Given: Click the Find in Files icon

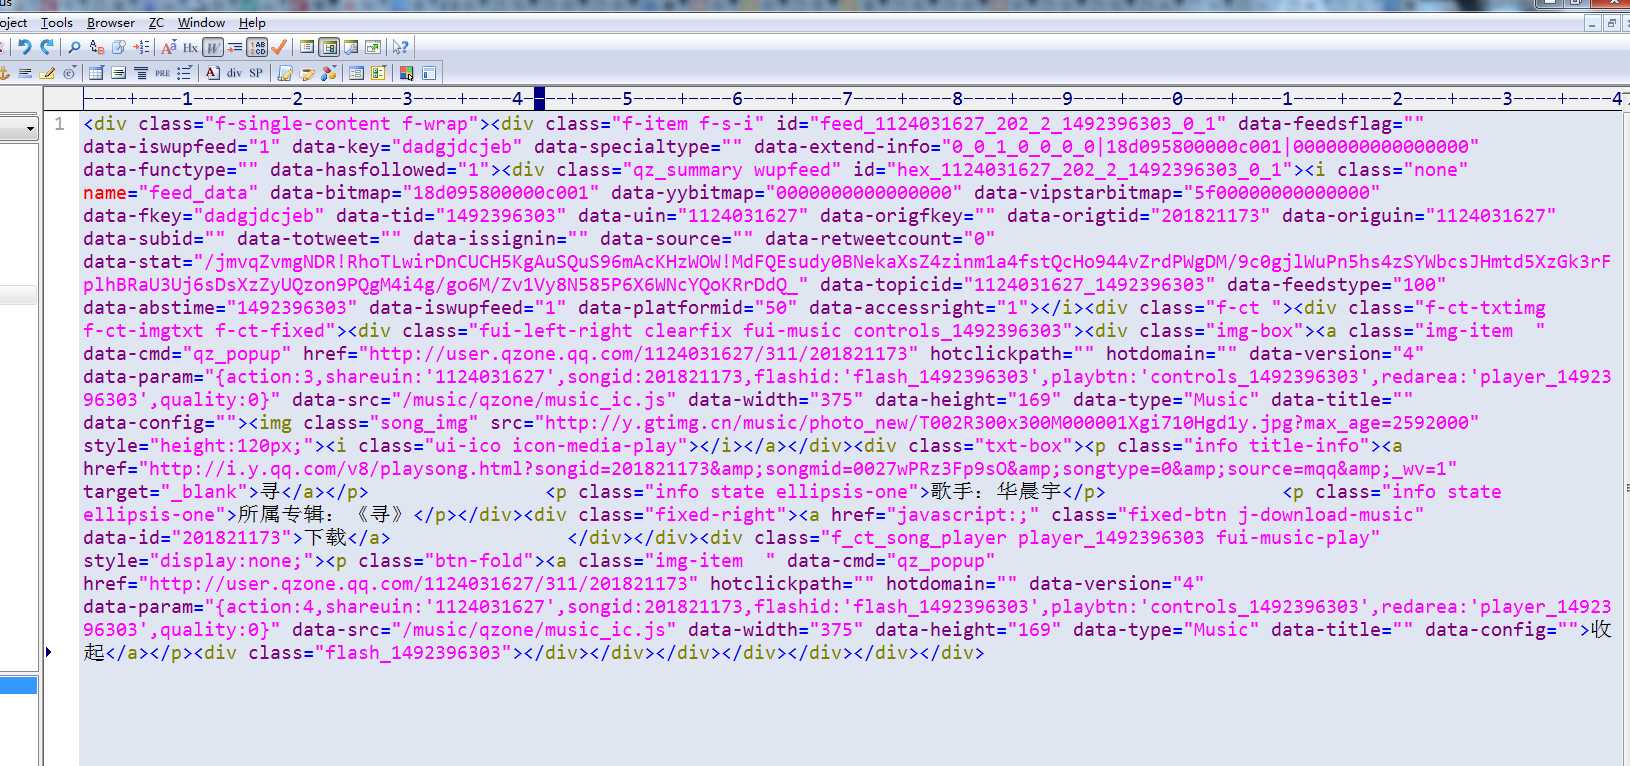Looking at the screenshot, I should pos(119,47).
